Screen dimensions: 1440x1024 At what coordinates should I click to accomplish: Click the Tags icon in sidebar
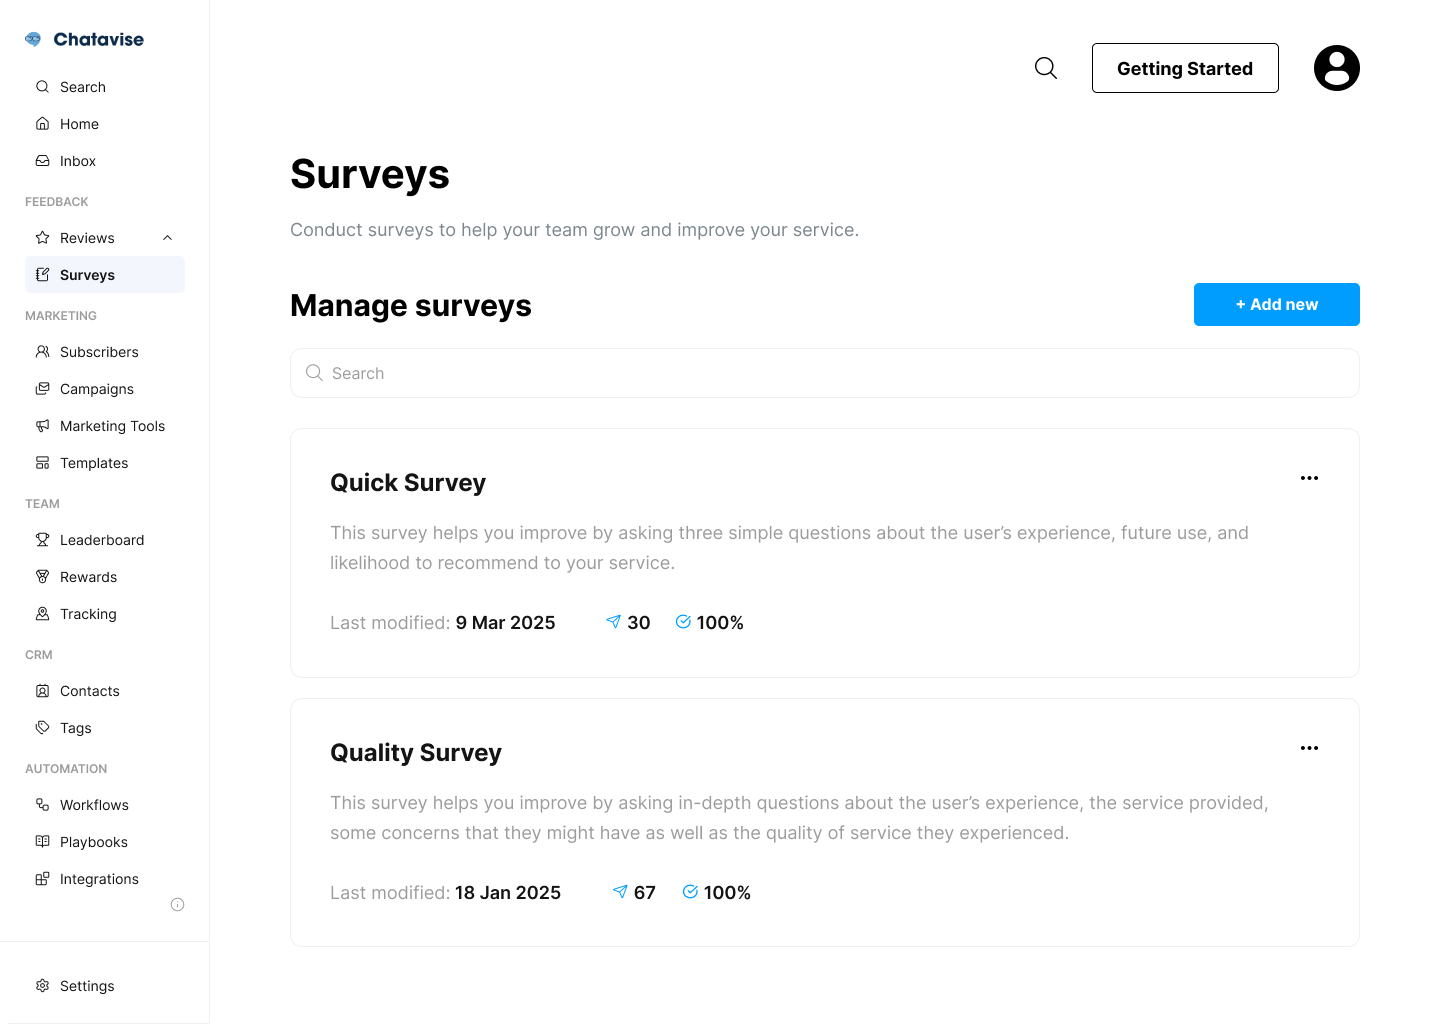point(43,728)
